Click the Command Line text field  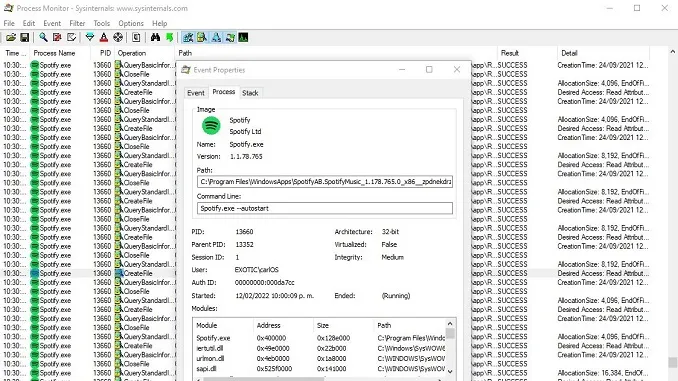coord(325,208)
